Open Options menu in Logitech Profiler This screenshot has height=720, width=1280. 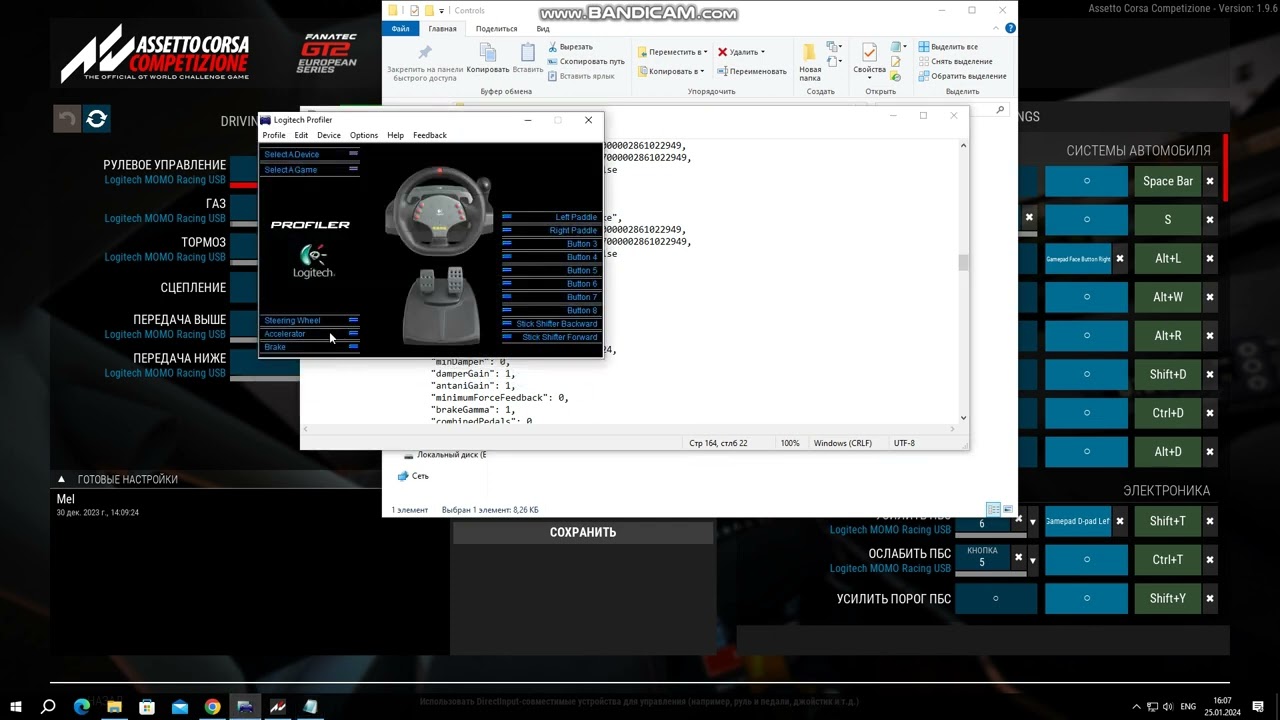[364, 135]
